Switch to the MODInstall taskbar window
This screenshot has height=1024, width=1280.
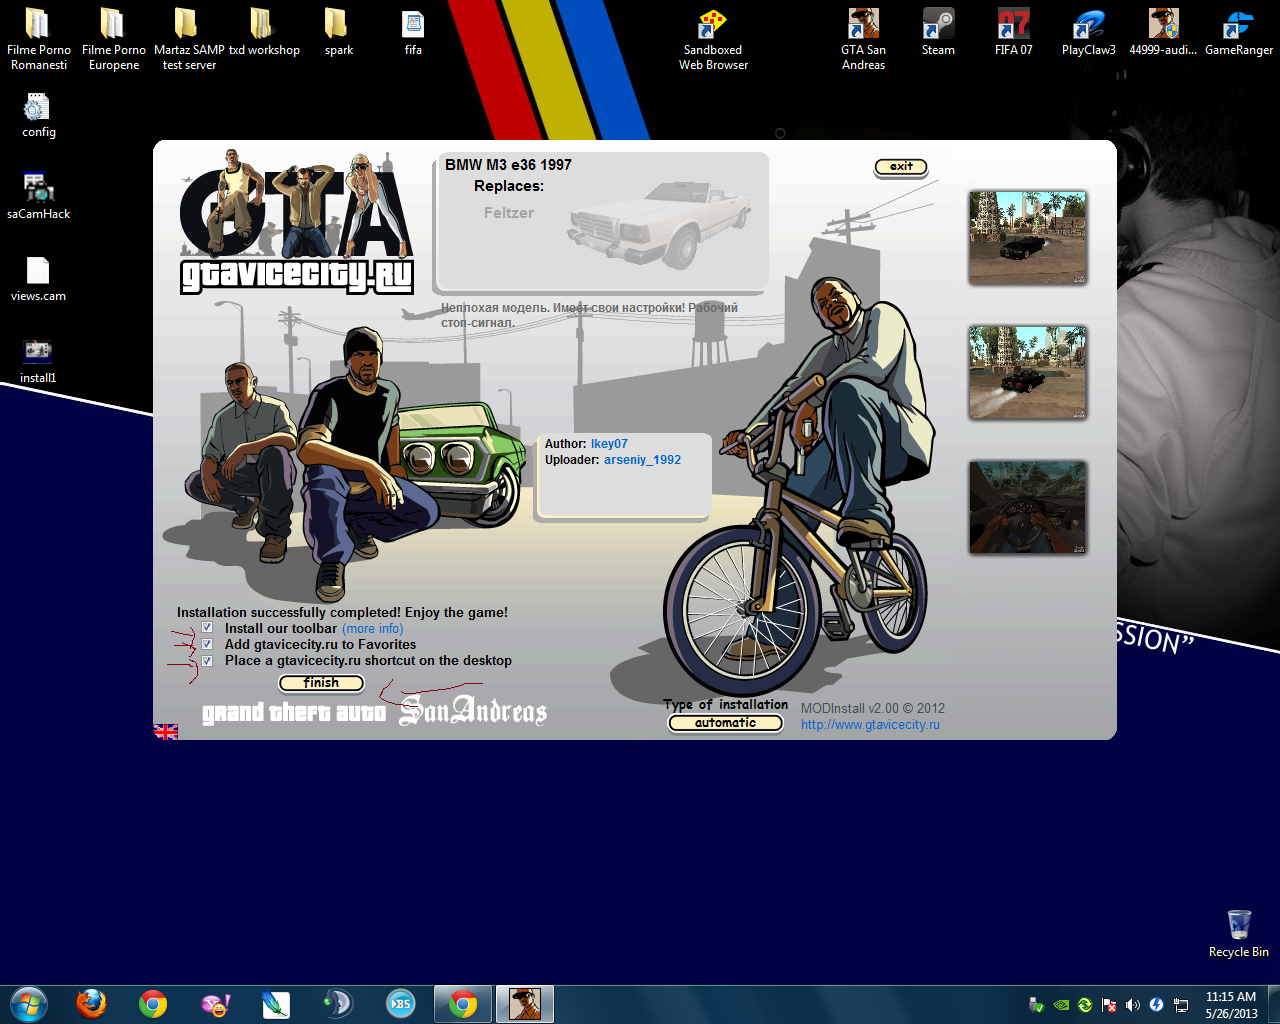click(x=525, y=1004)
